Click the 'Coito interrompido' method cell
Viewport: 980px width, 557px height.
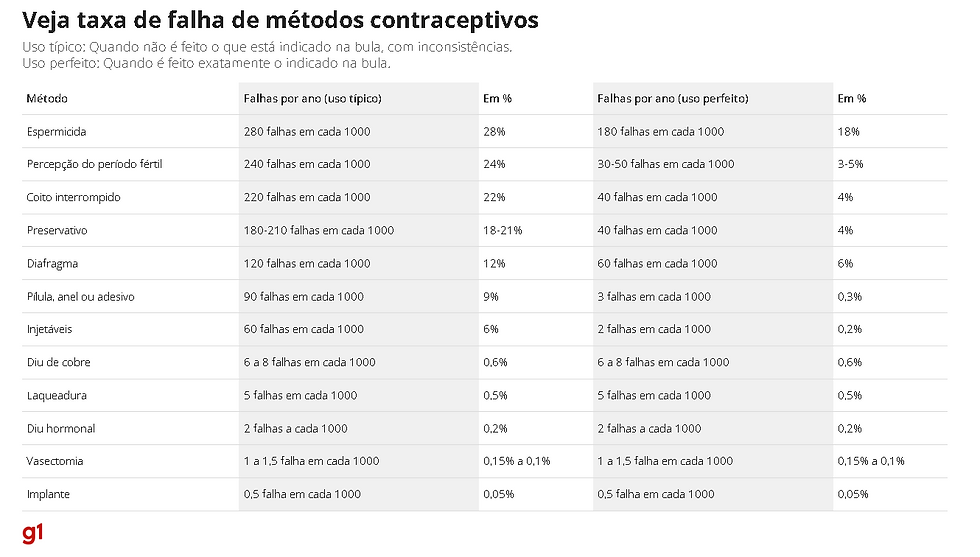73,197
